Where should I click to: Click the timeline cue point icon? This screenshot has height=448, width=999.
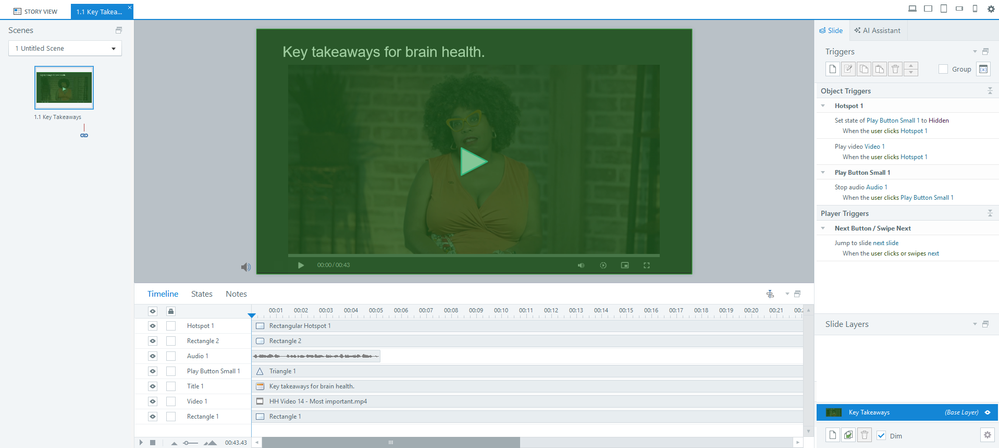coord(770,294)
